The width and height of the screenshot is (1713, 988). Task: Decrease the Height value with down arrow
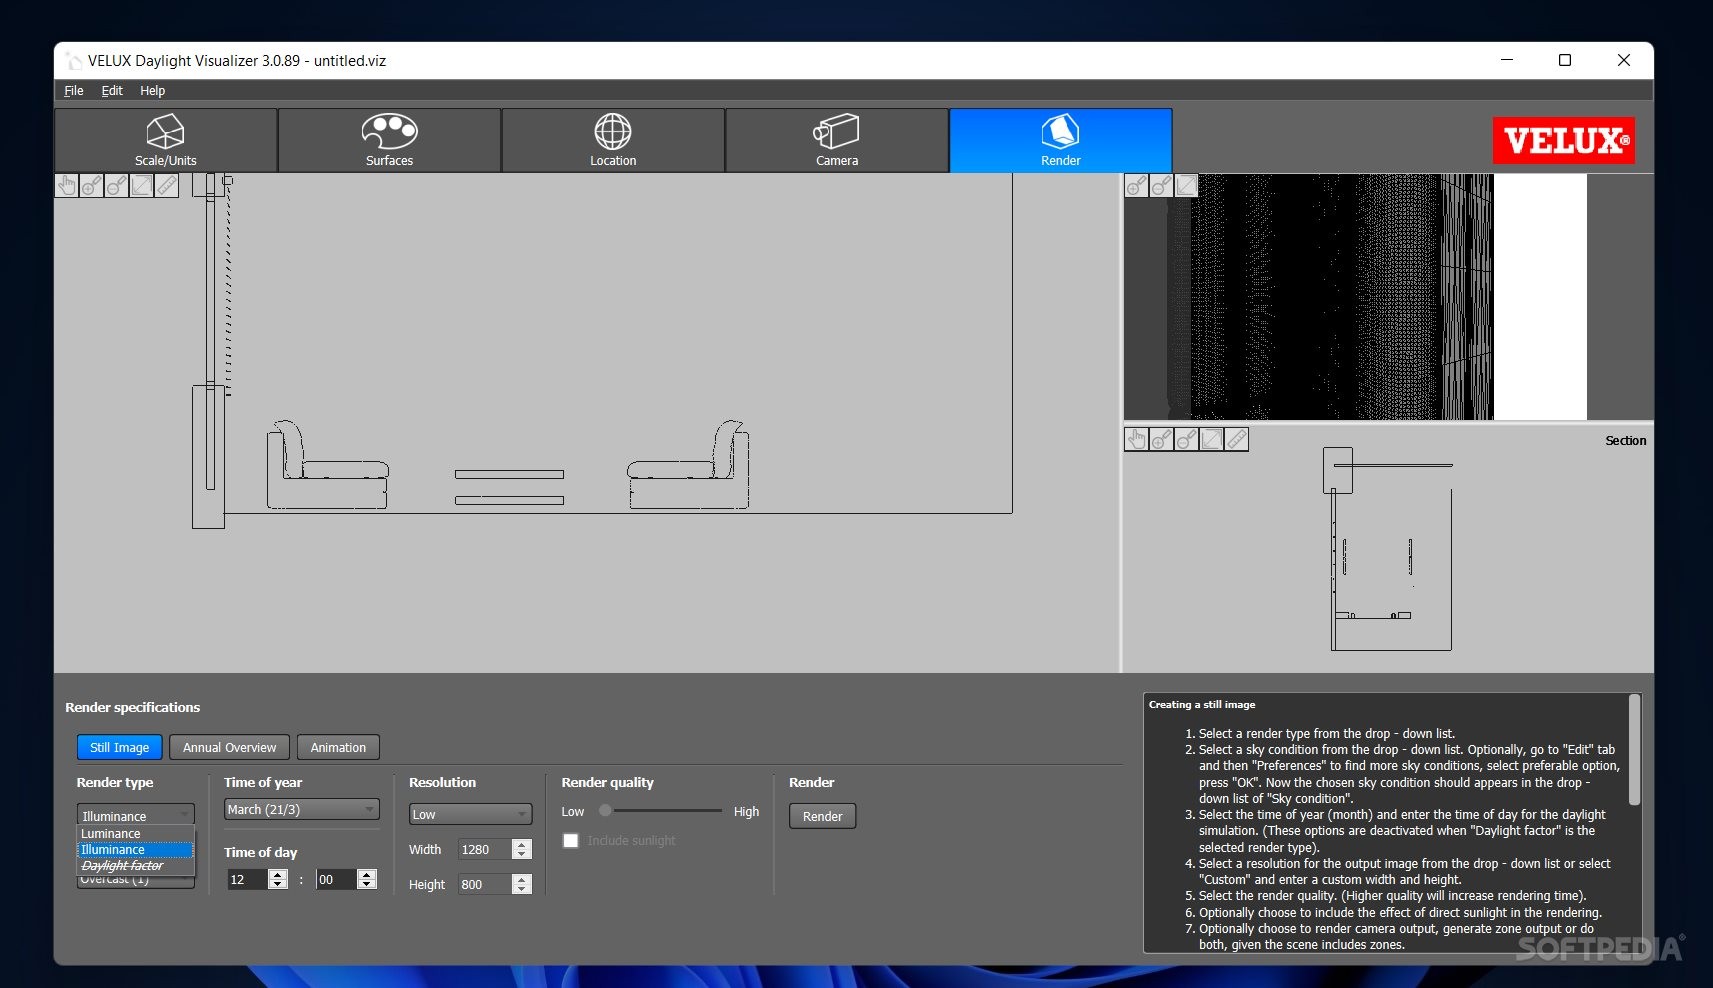521,890
